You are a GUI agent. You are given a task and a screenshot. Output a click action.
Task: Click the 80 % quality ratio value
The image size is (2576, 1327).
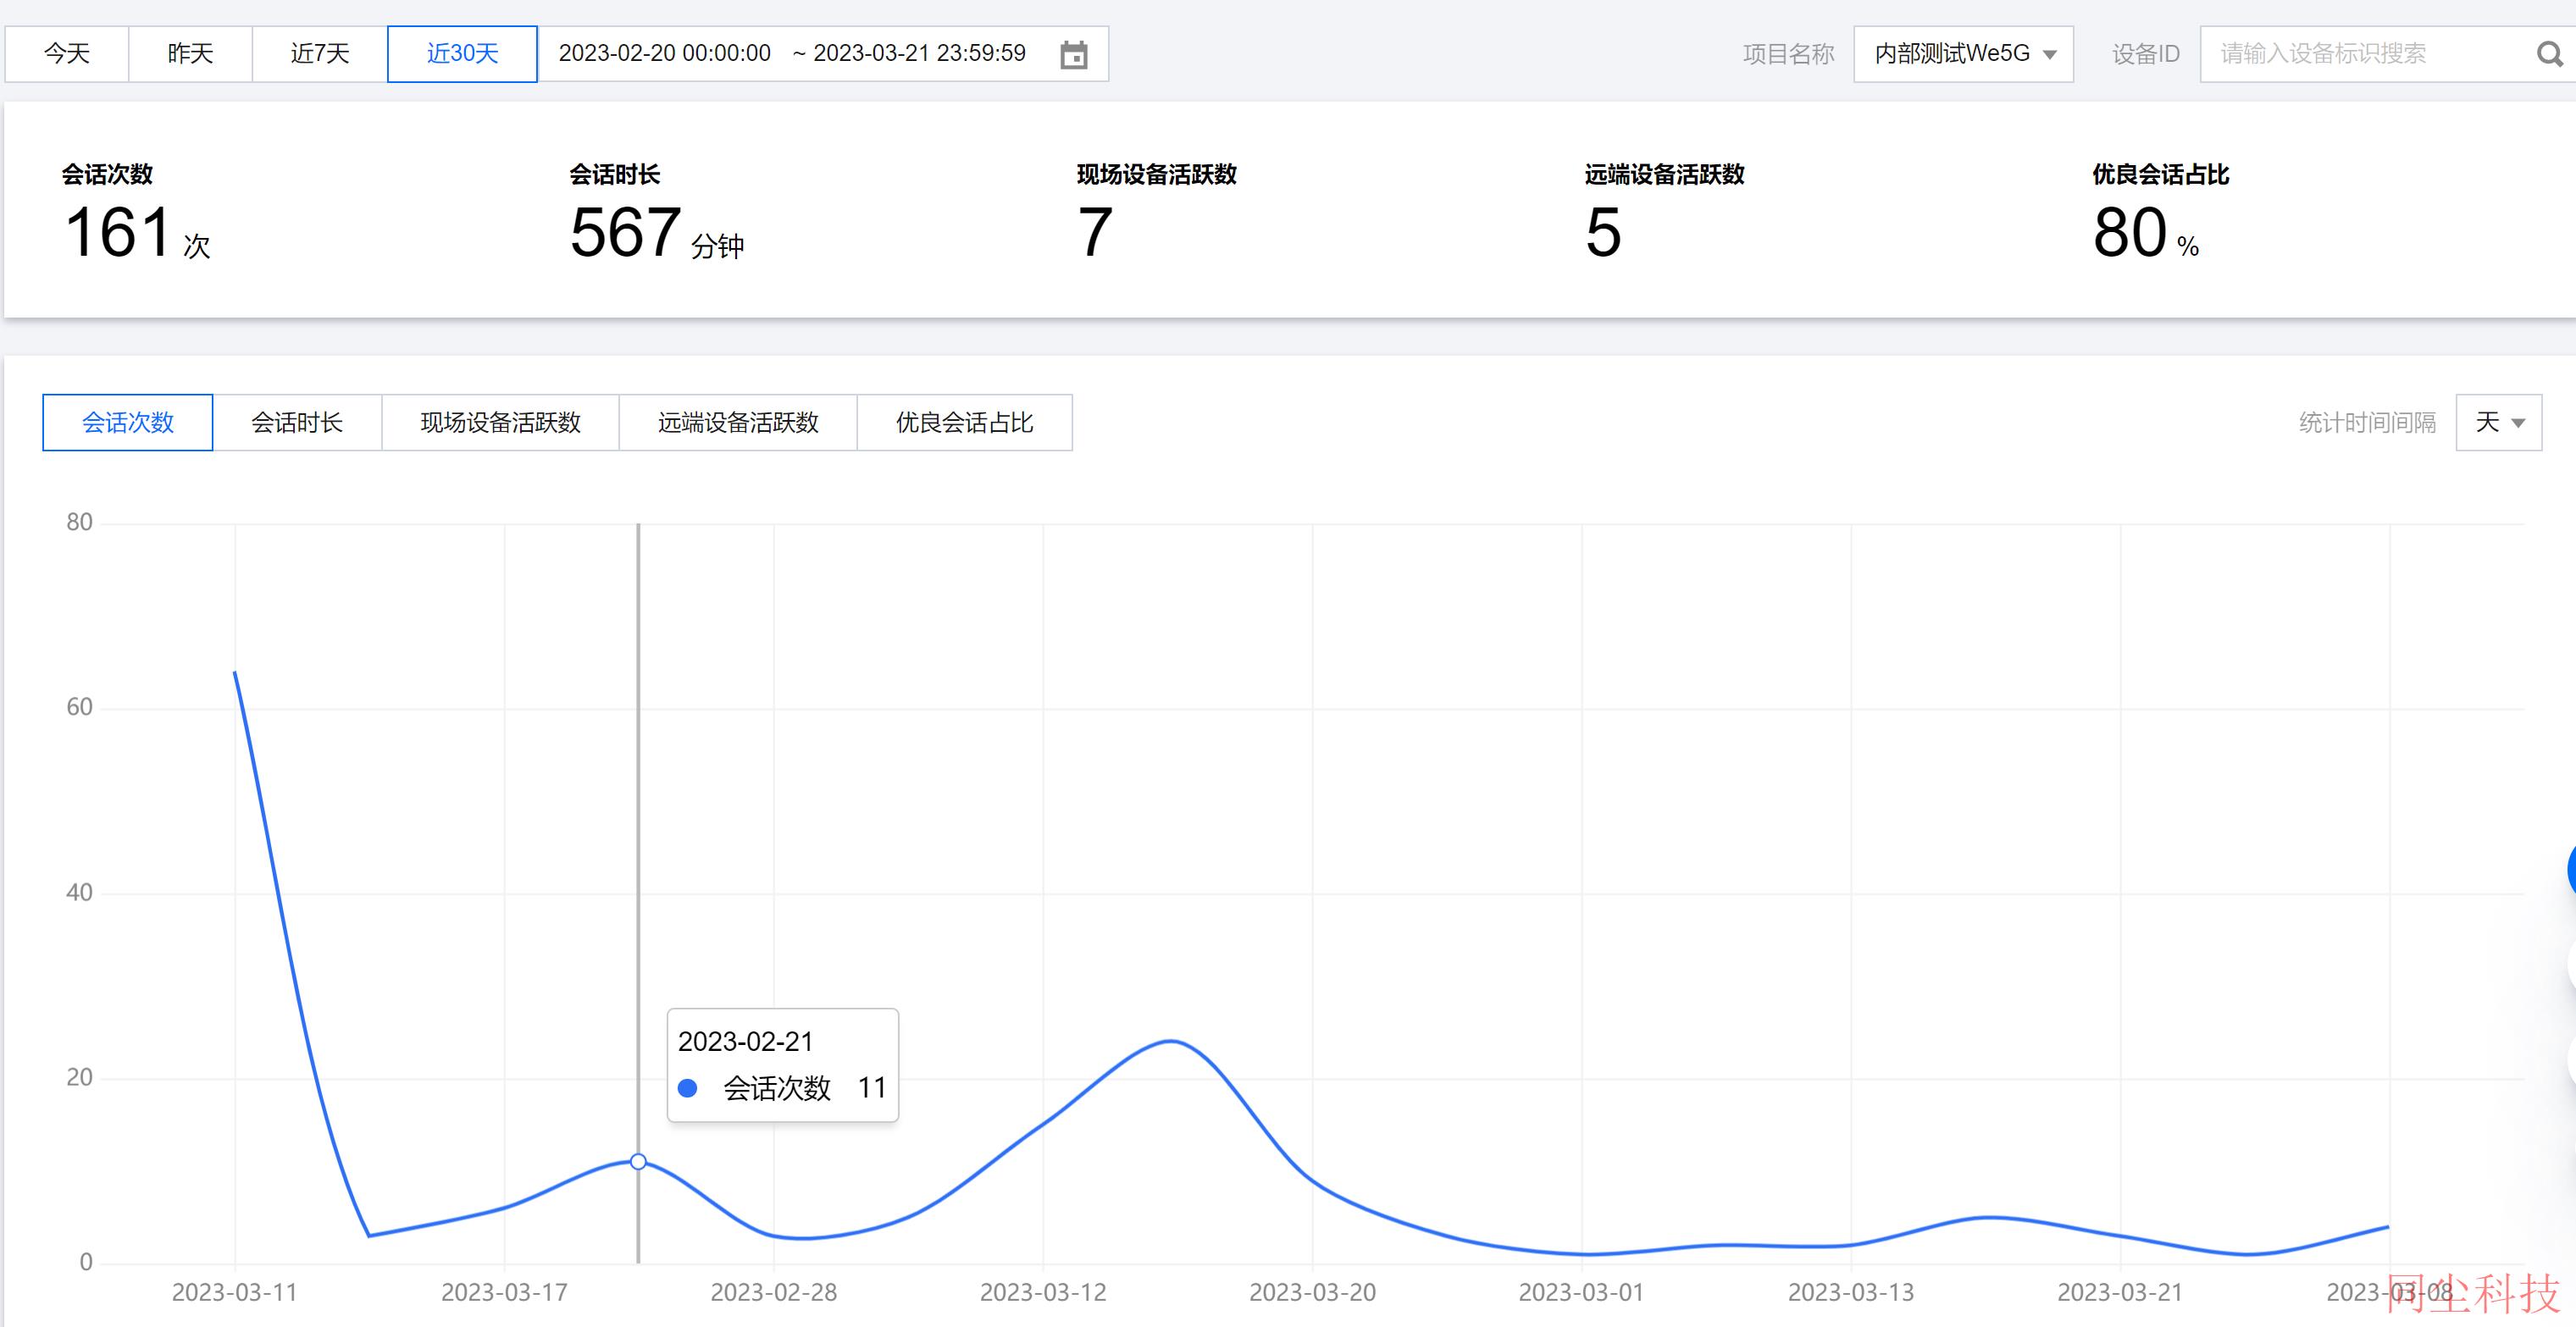click(2145, 233)
